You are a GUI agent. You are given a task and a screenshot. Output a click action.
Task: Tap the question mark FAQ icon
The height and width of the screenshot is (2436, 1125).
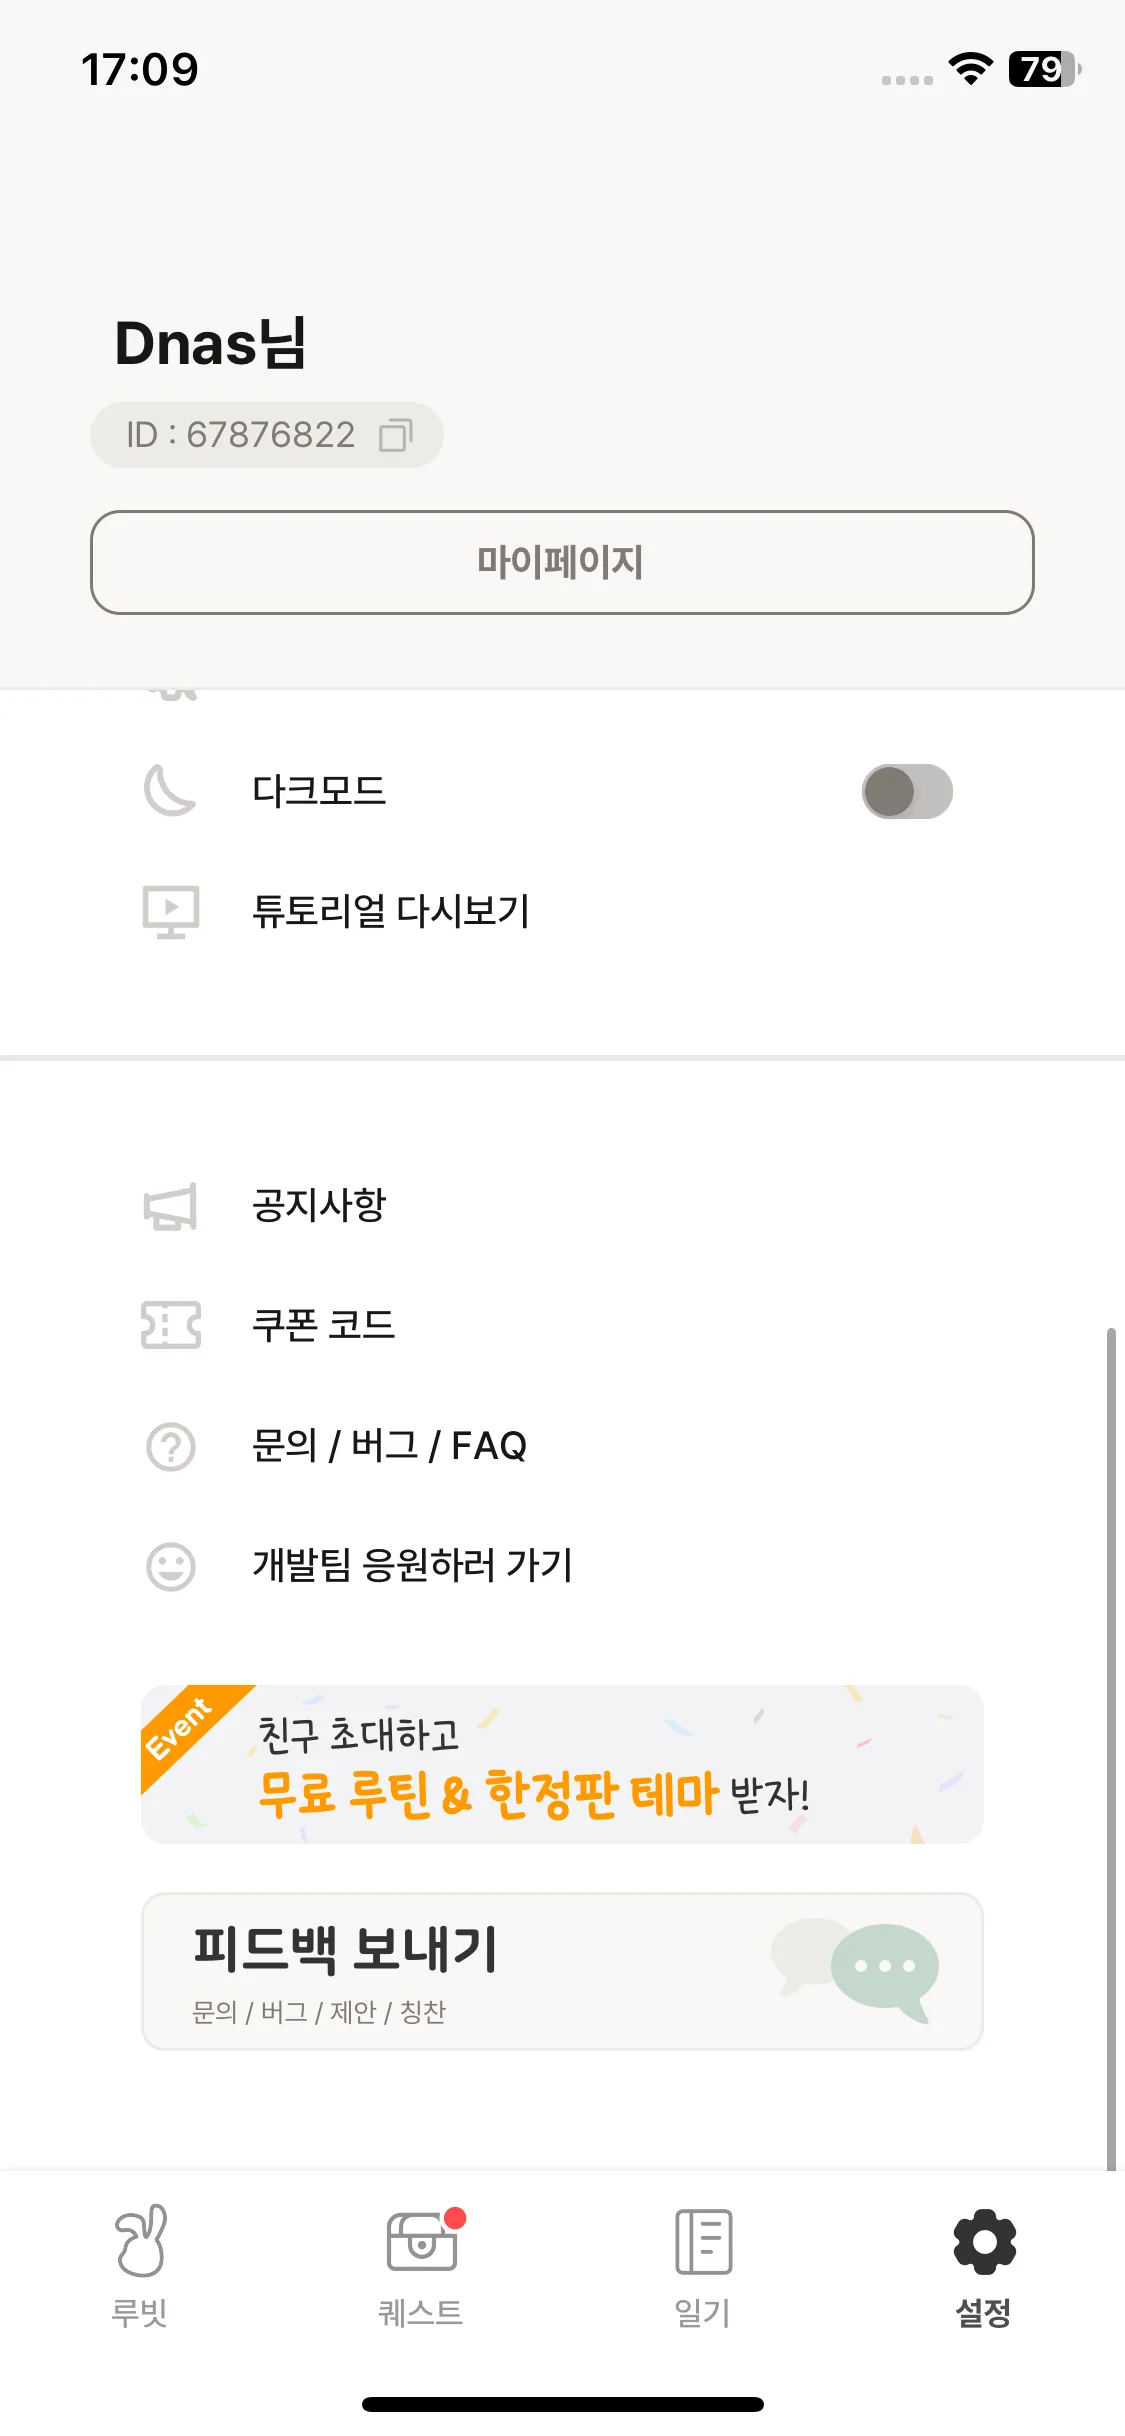click(171, 1446)
